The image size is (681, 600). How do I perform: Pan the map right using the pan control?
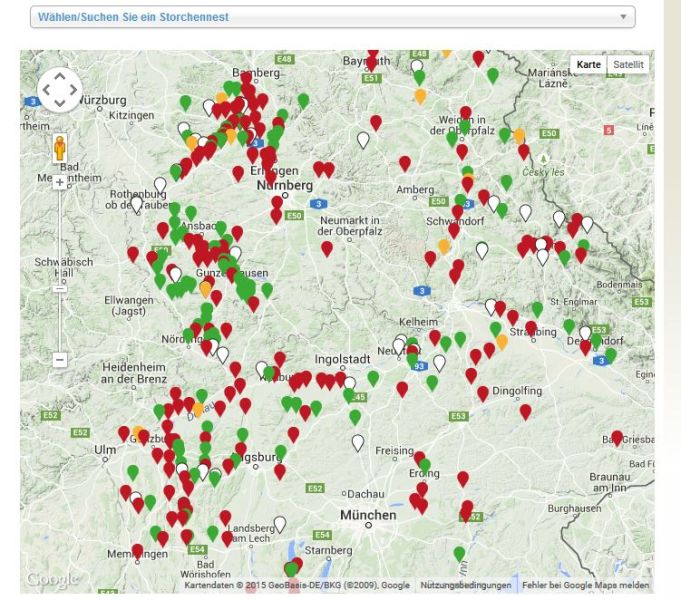73,90
